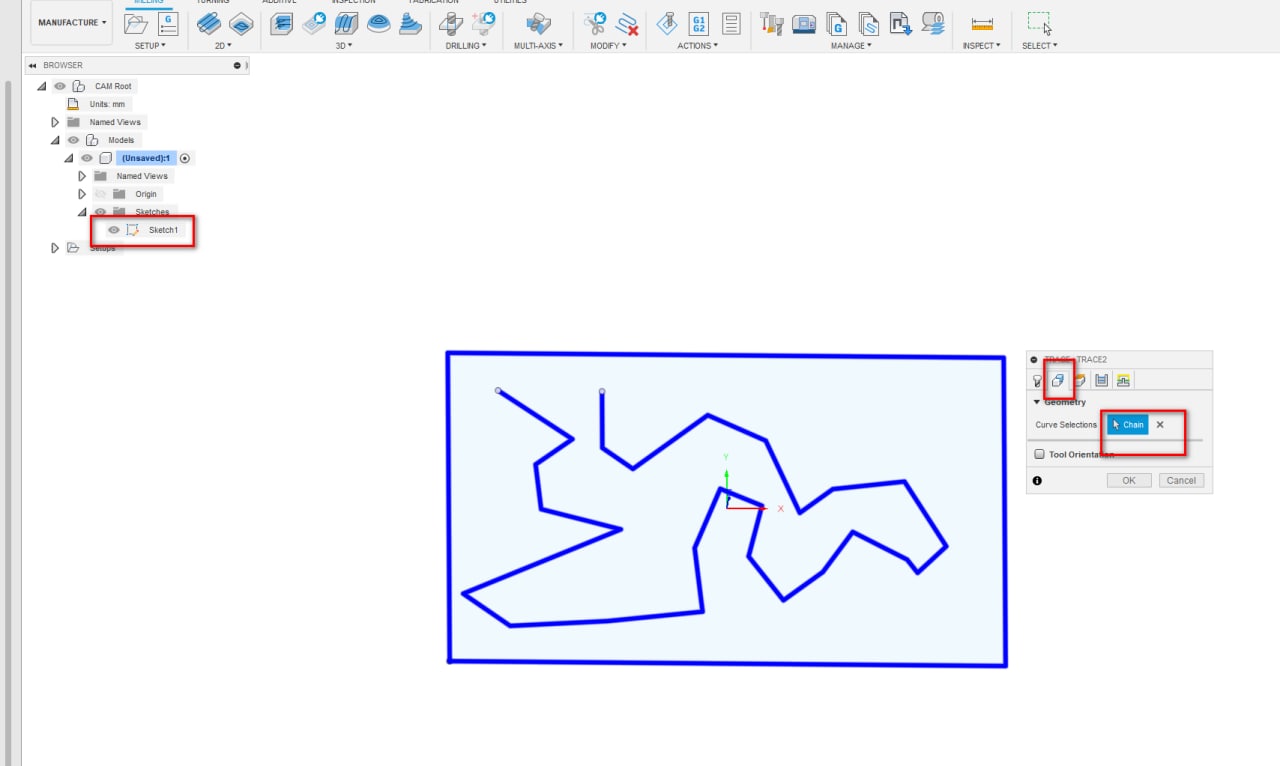Show the hidden Origin folder
This screenshot has height=766, width=1280.
(100, 194)
